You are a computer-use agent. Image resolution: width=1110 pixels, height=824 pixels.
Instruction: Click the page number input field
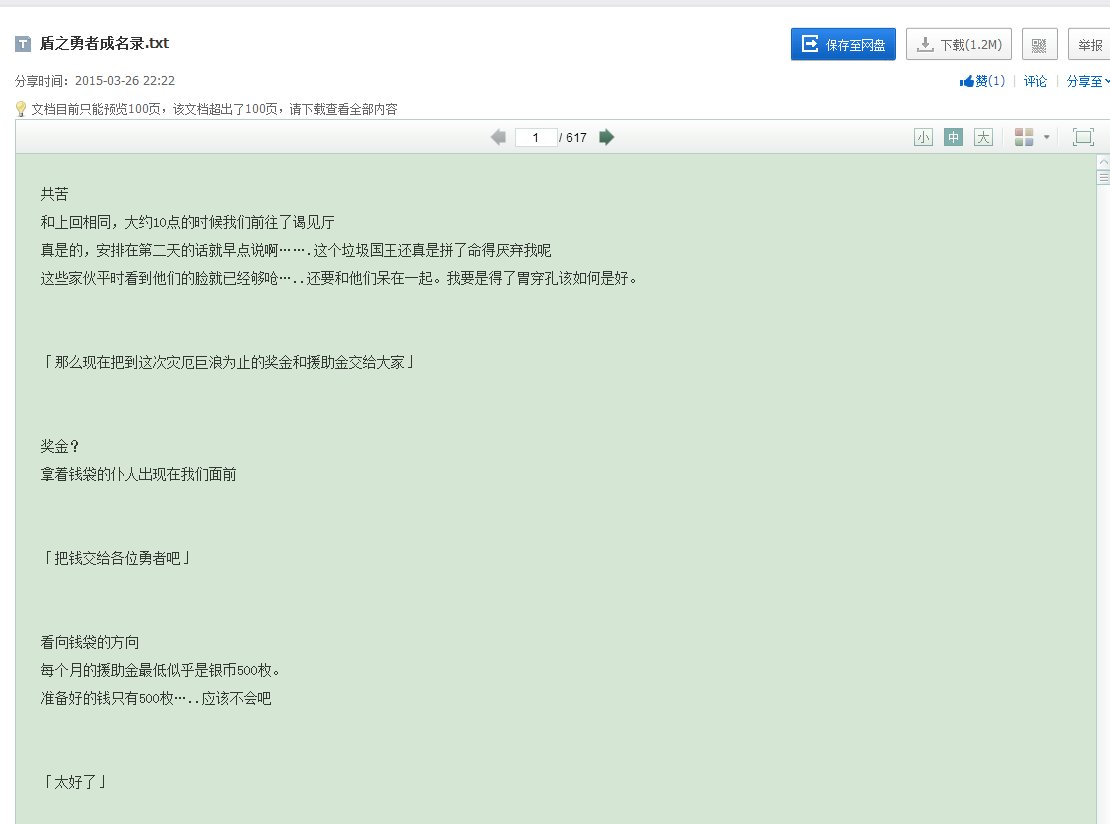(536, 137)
